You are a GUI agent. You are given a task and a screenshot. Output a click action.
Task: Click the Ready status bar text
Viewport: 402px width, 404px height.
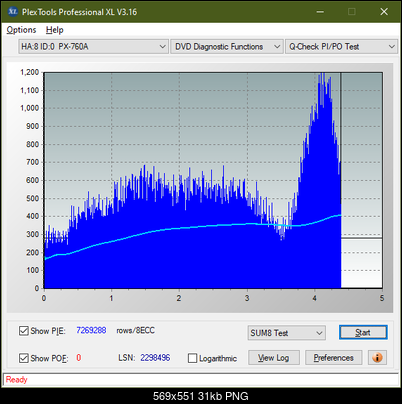(16, 380)
